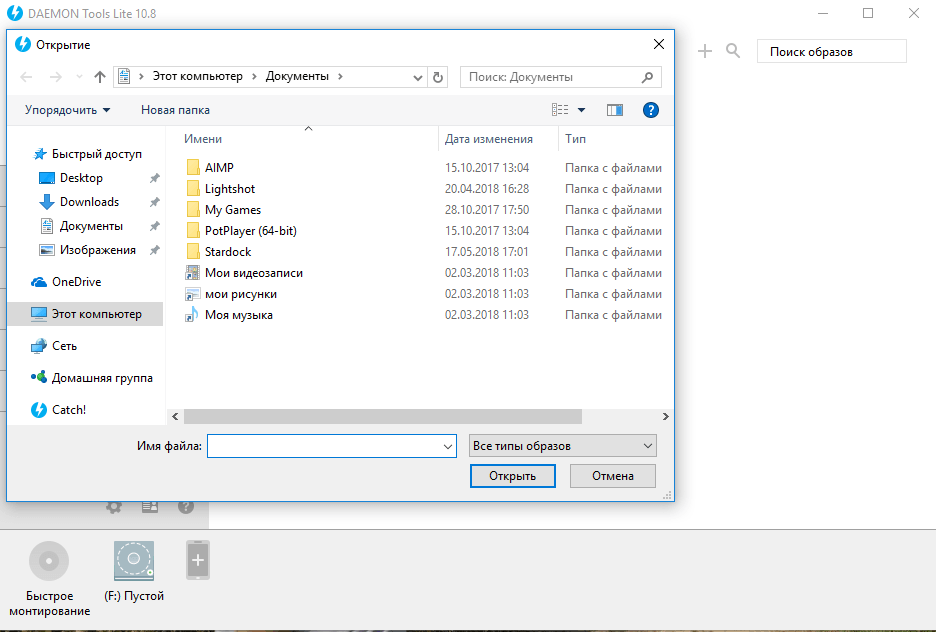Click the scrollbar right arrow
The width and height of the screenshot is (936, 632).
[x=666, y=417]
